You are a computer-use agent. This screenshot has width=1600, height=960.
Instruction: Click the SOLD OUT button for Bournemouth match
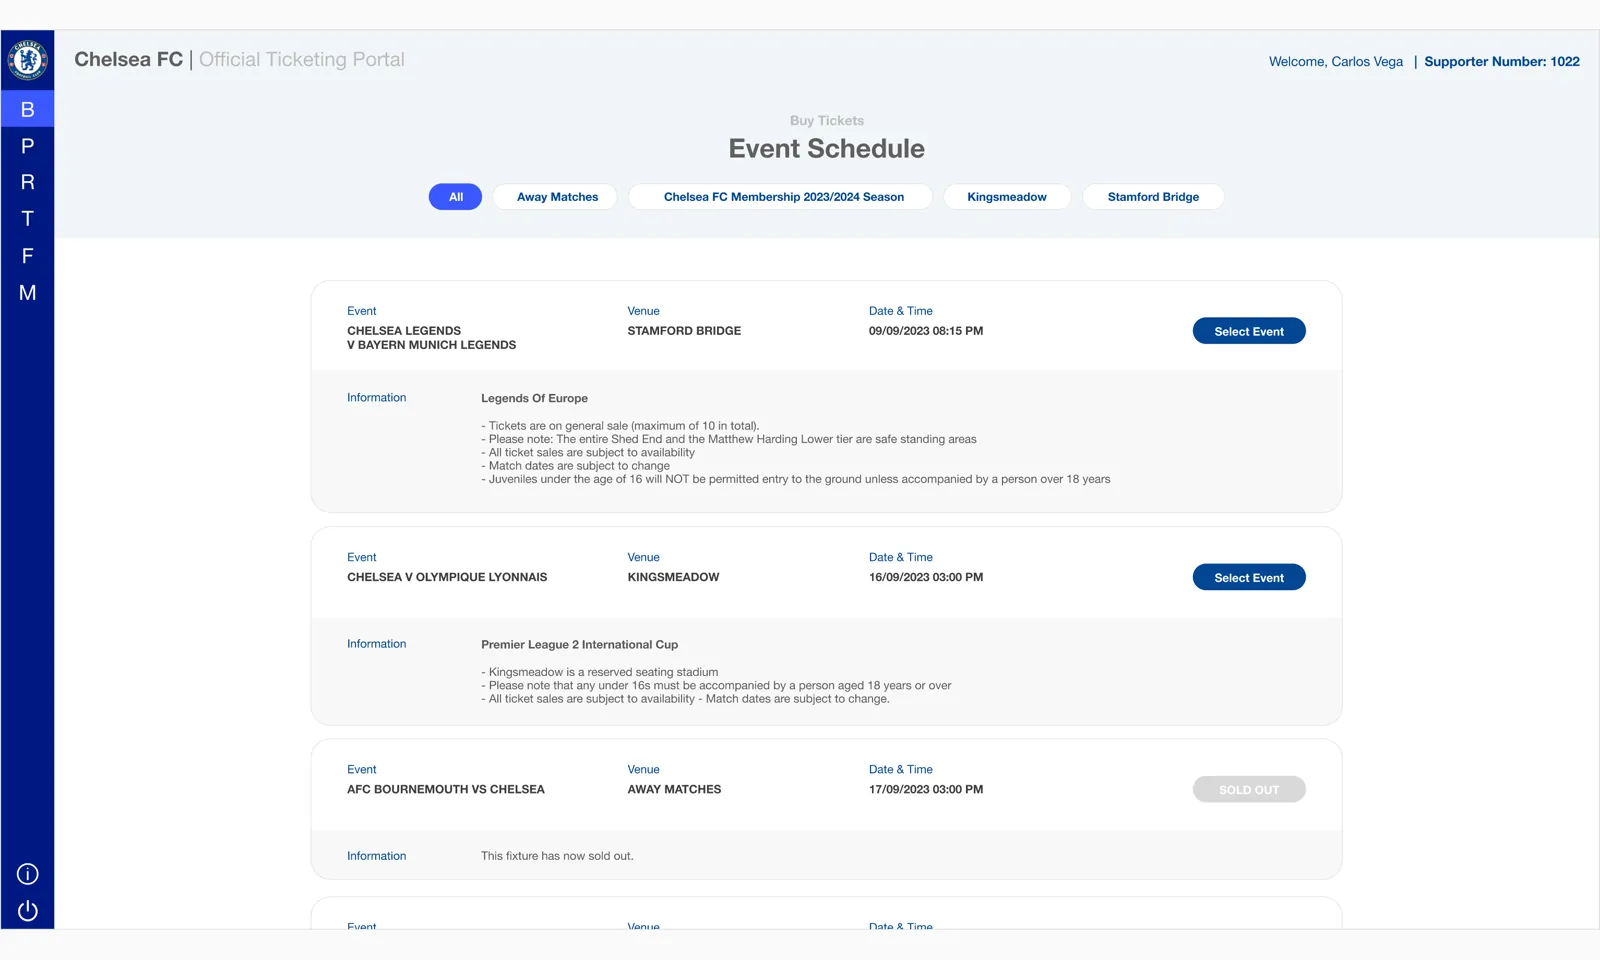pos(1249,789)
